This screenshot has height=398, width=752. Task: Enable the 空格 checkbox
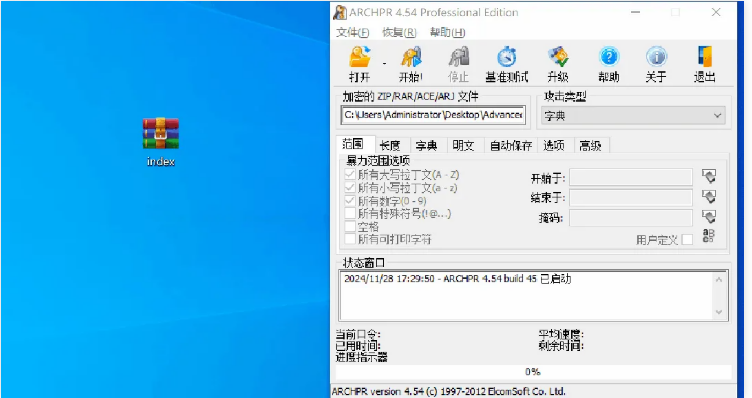point(350,226)
